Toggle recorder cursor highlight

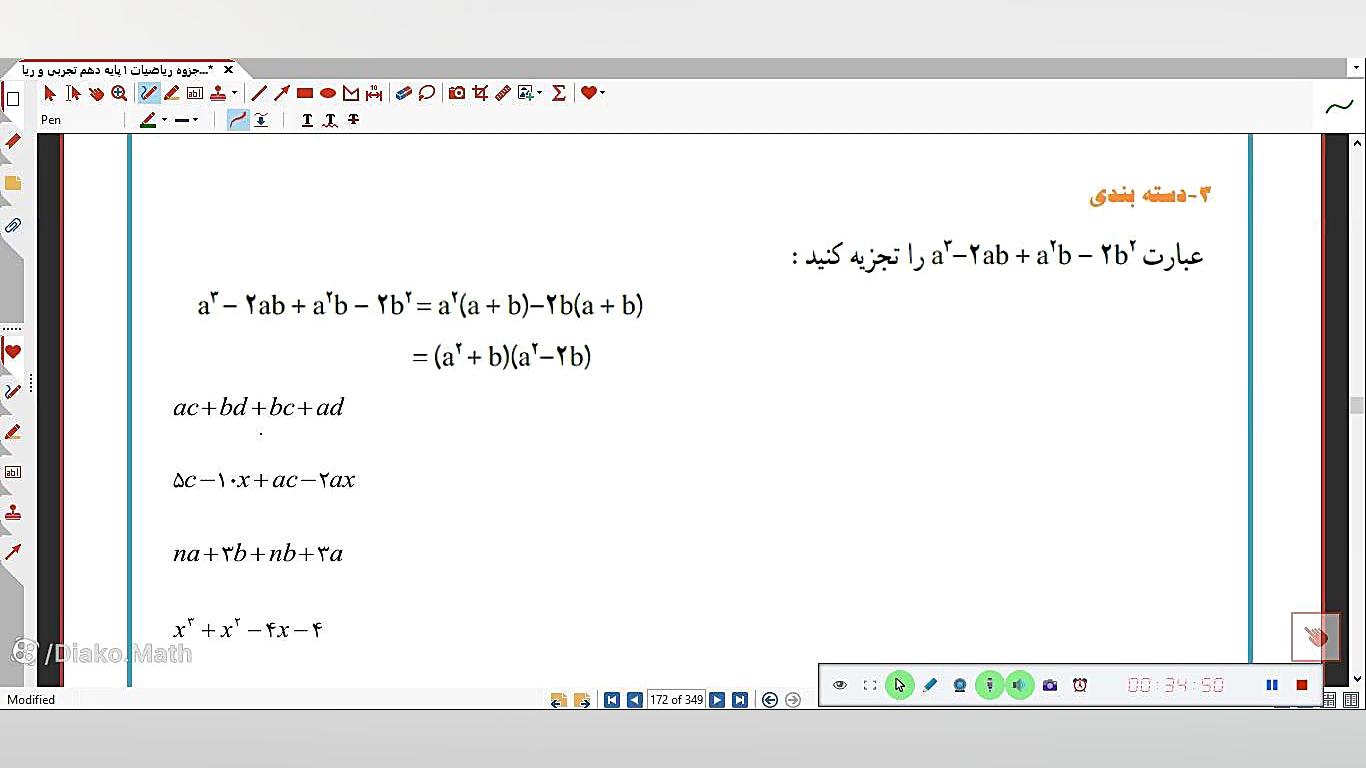[x=900, y=685]
